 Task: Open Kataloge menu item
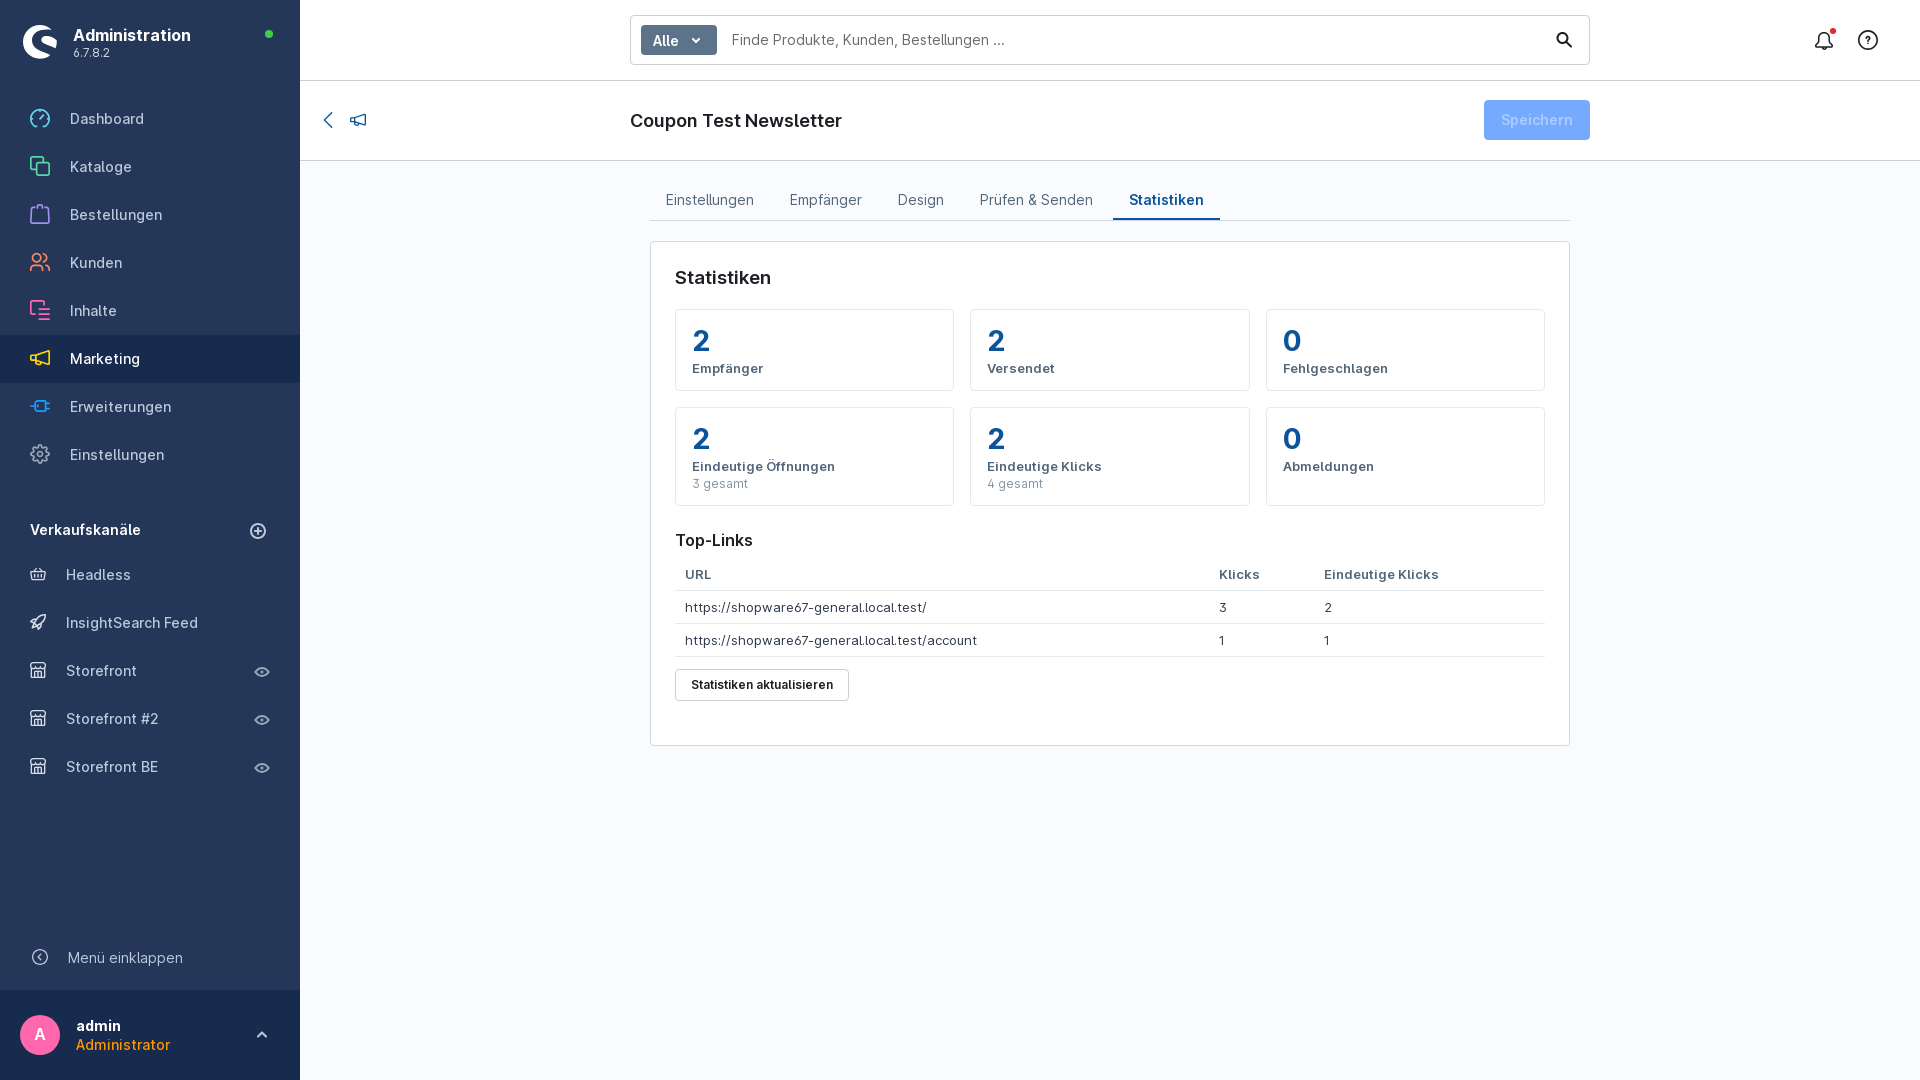150,167
